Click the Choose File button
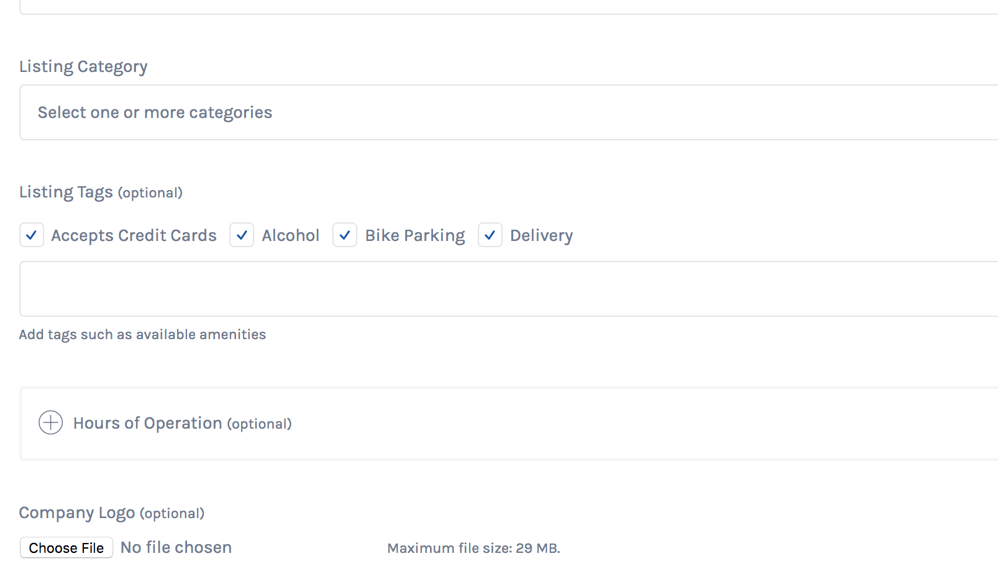 66,548
